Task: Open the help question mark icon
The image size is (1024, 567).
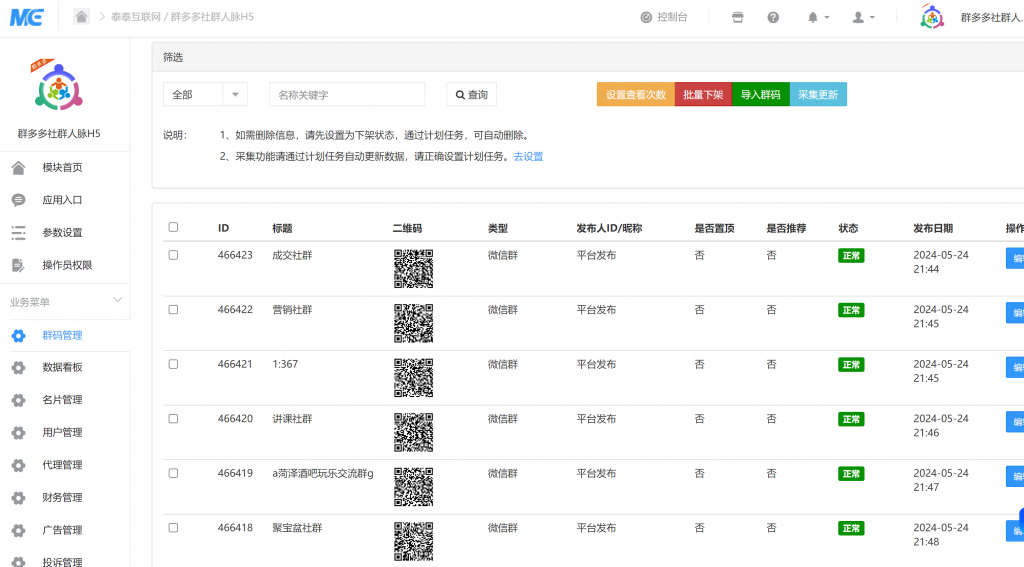Action: 773,17
